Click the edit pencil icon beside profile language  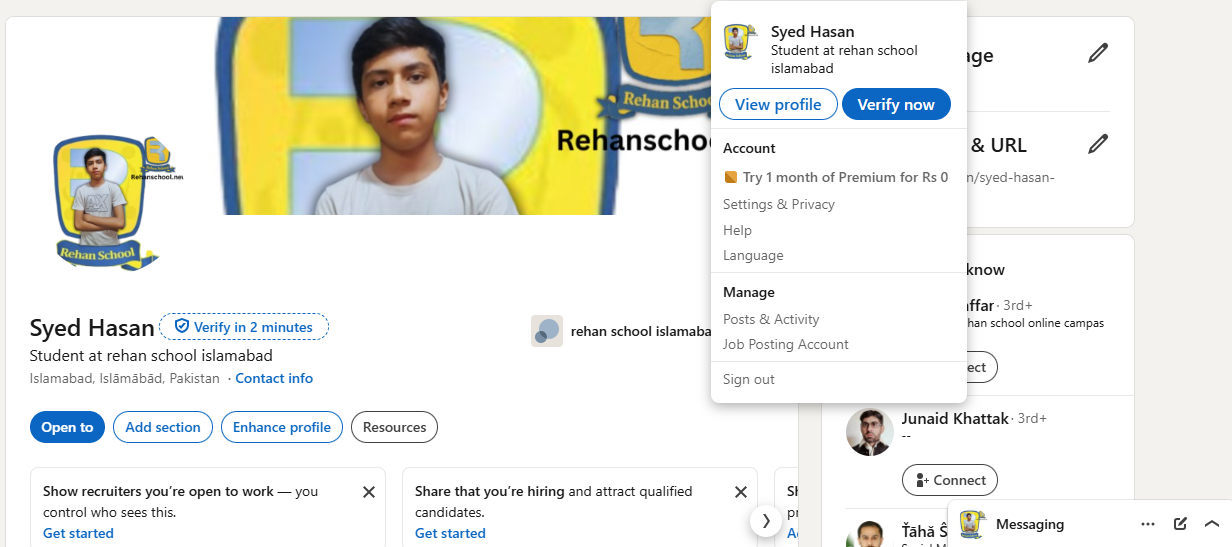coord(1098,53)
